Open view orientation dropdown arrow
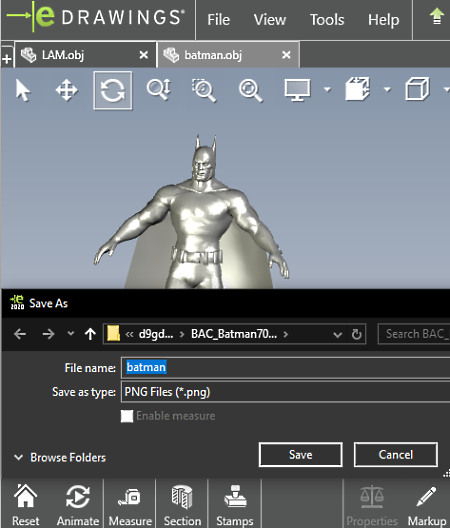Screen dimensions: 450x528 tap(387, 90)
